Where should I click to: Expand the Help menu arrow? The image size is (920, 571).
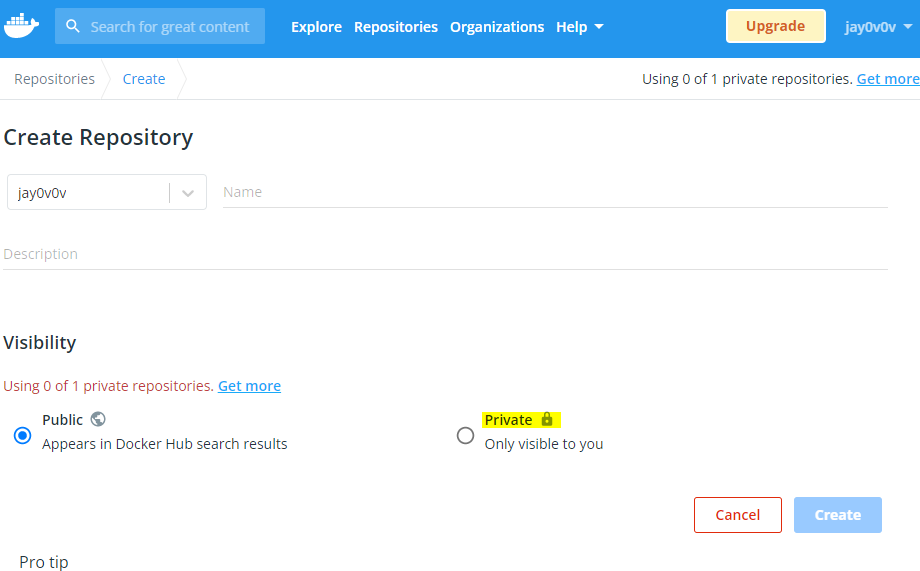(x=599, y=26)
